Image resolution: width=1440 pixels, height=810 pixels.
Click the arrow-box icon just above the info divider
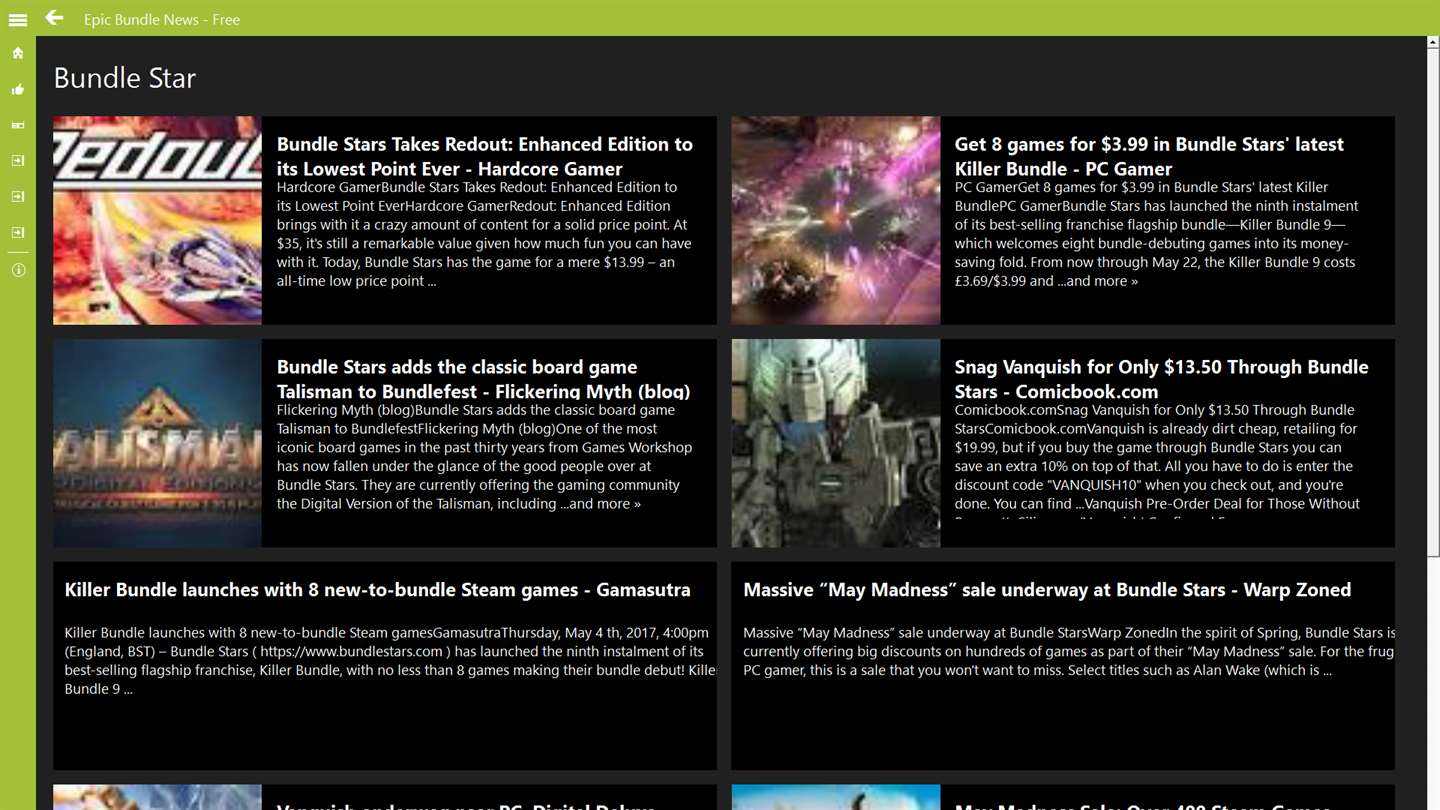coord(18,232)
